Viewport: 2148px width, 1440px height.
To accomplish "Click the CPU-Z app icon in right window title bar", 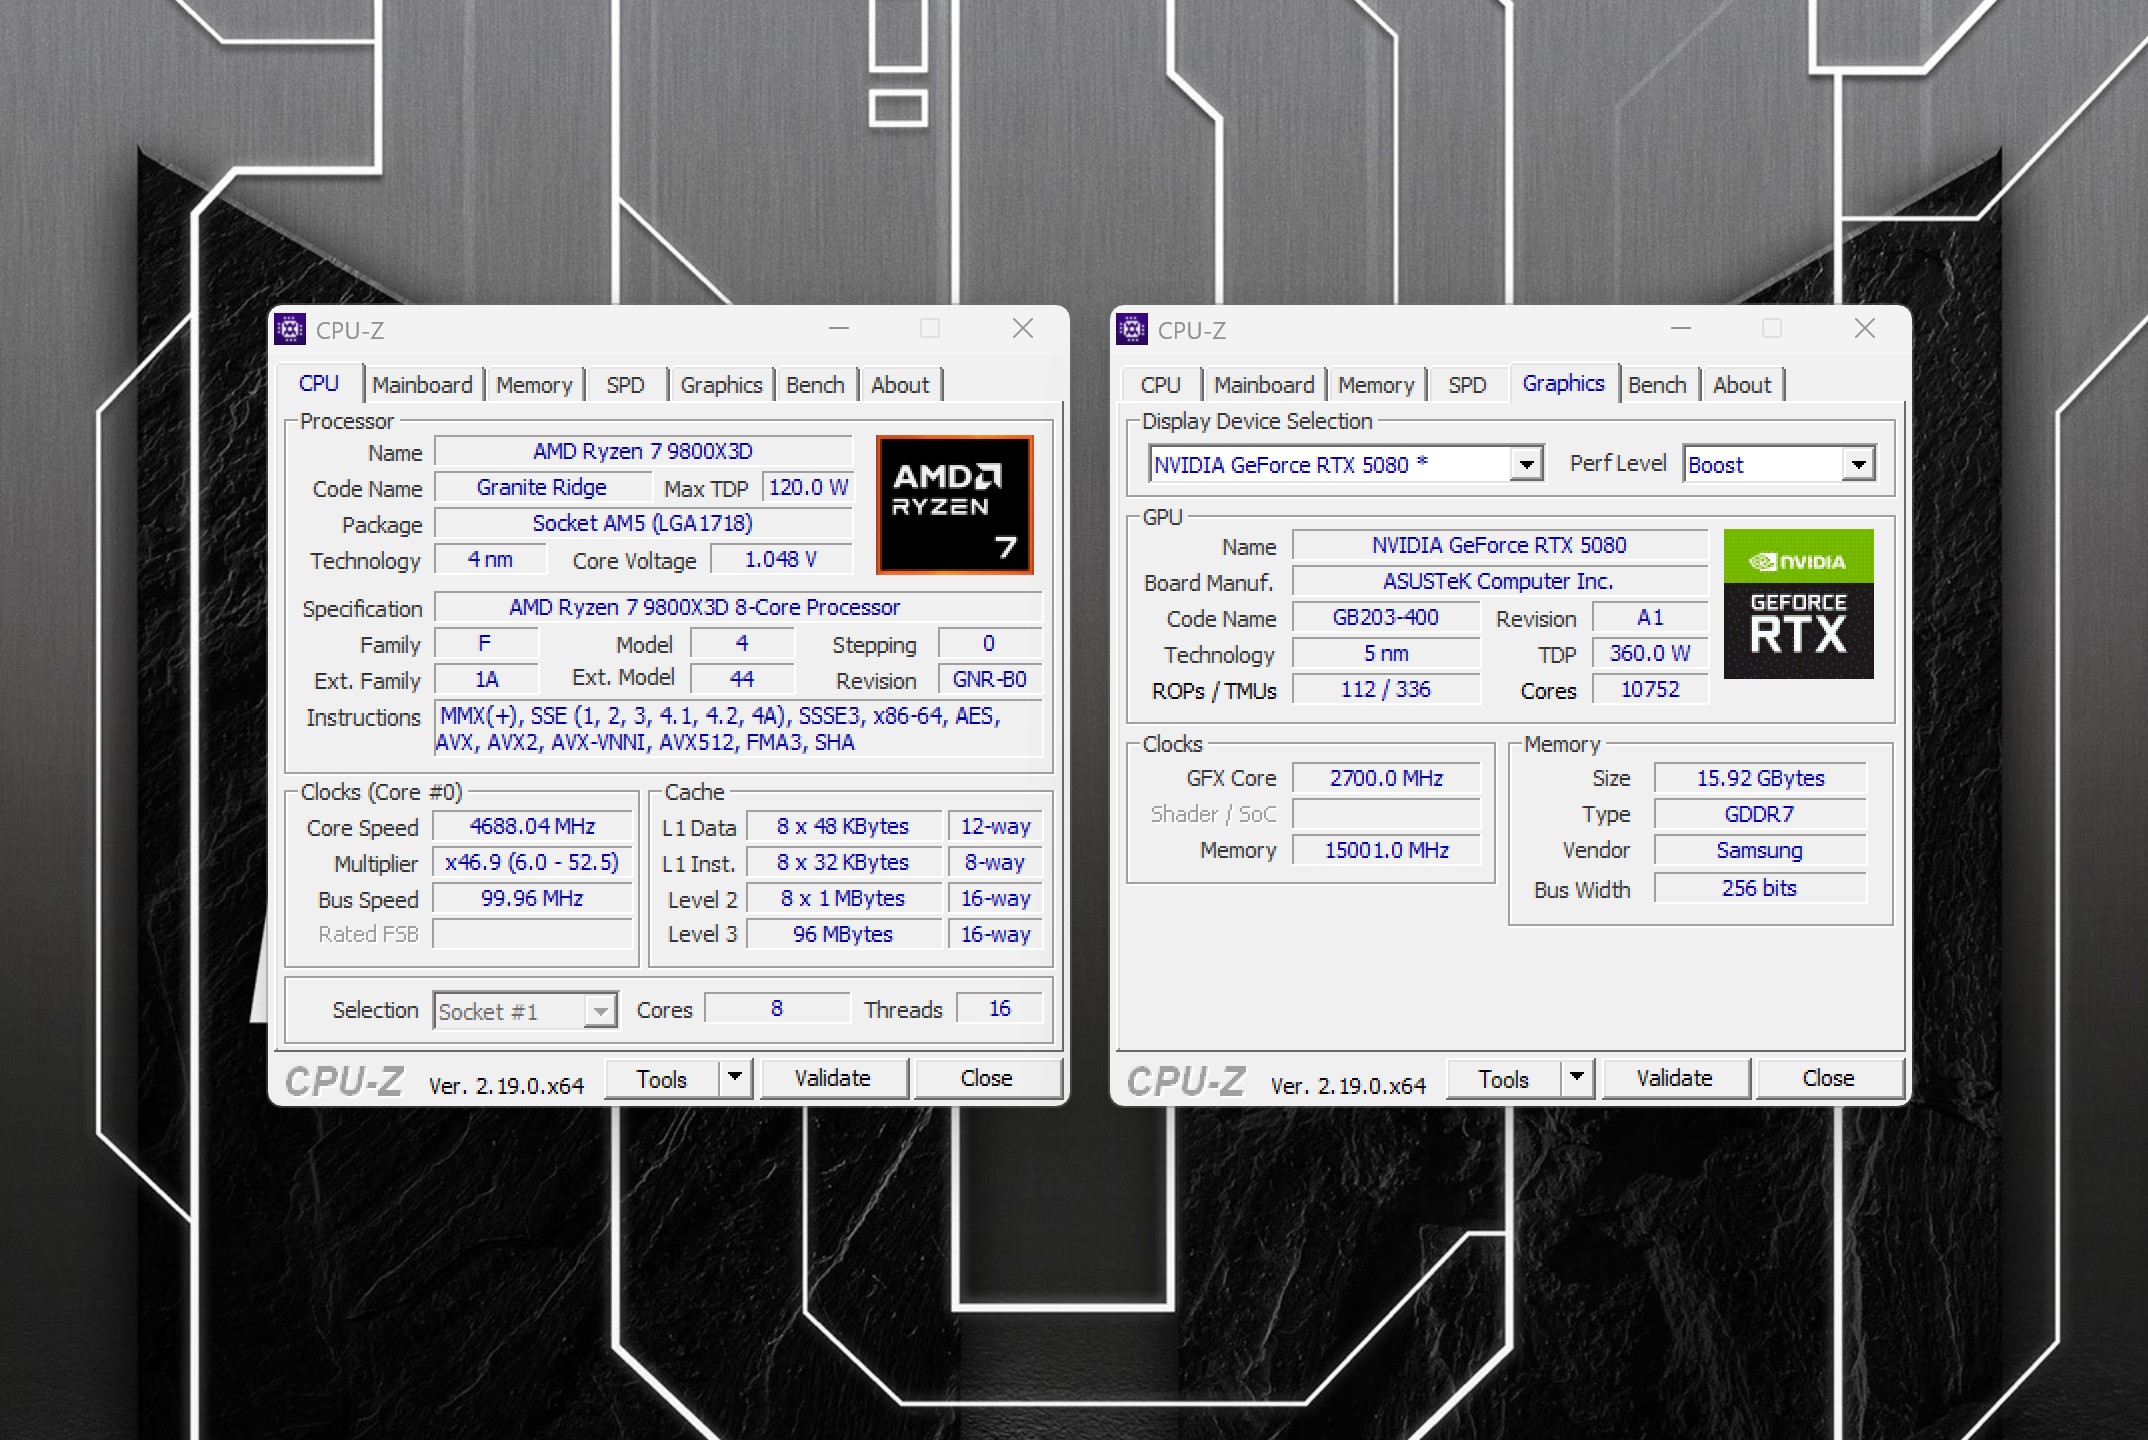I will tap(1132, 329).
